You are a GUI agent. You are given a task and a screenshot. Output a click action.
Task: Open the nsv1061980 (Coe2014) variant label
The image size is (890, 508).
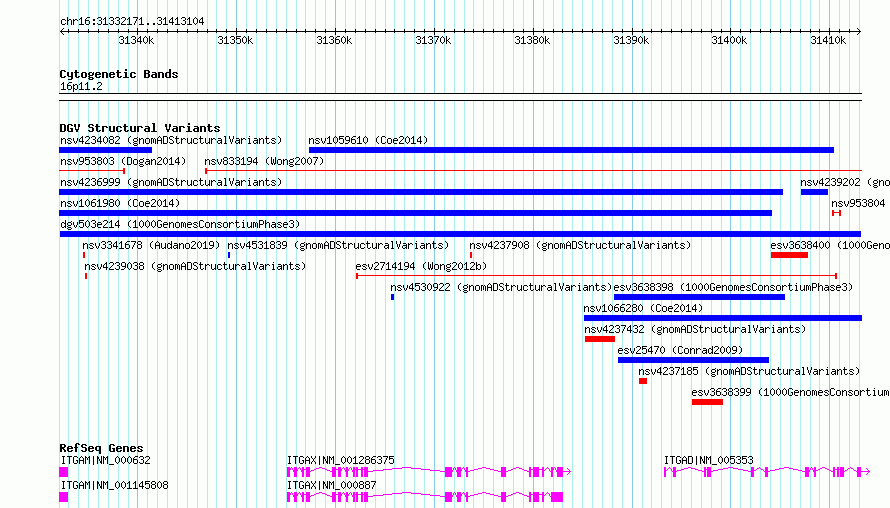click(x=120, y=204)
